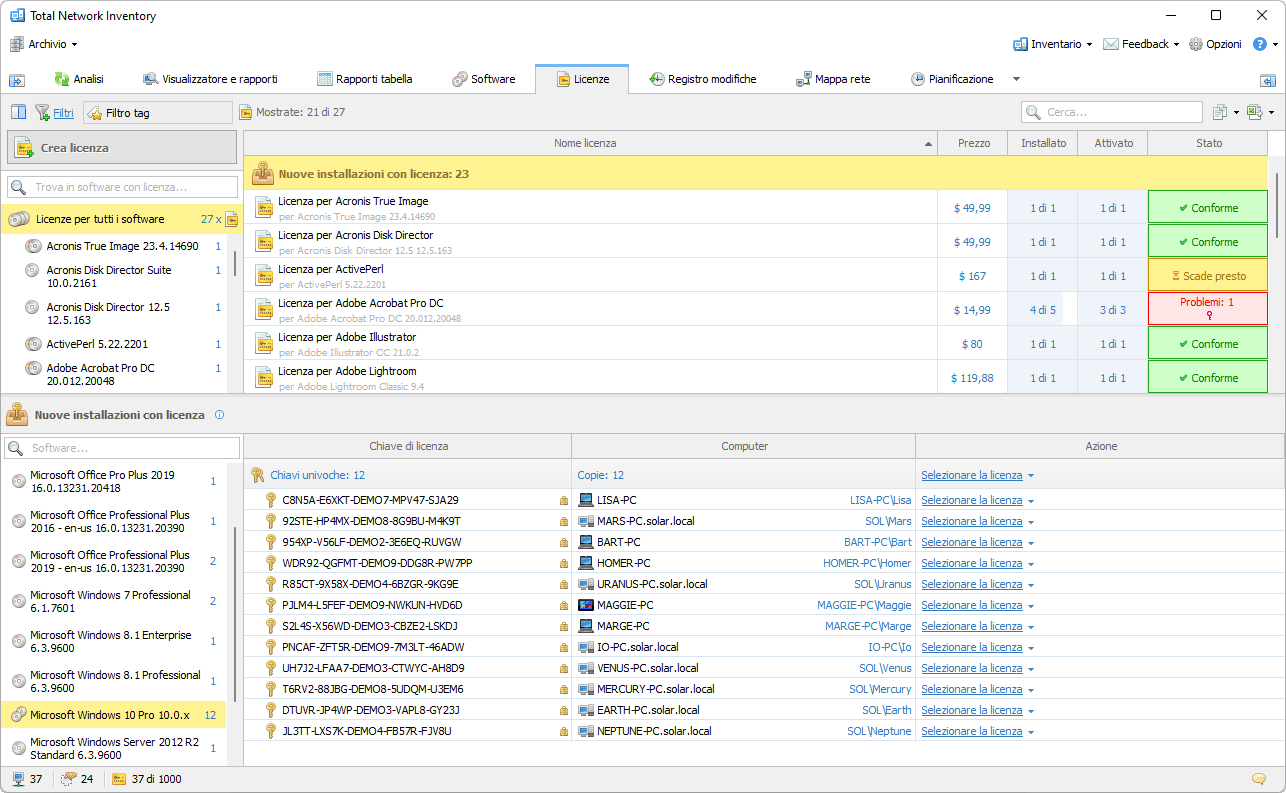The image size is (1286, 793).
Task: Open the Archivio dropdown menu
Action: point(45,44)
